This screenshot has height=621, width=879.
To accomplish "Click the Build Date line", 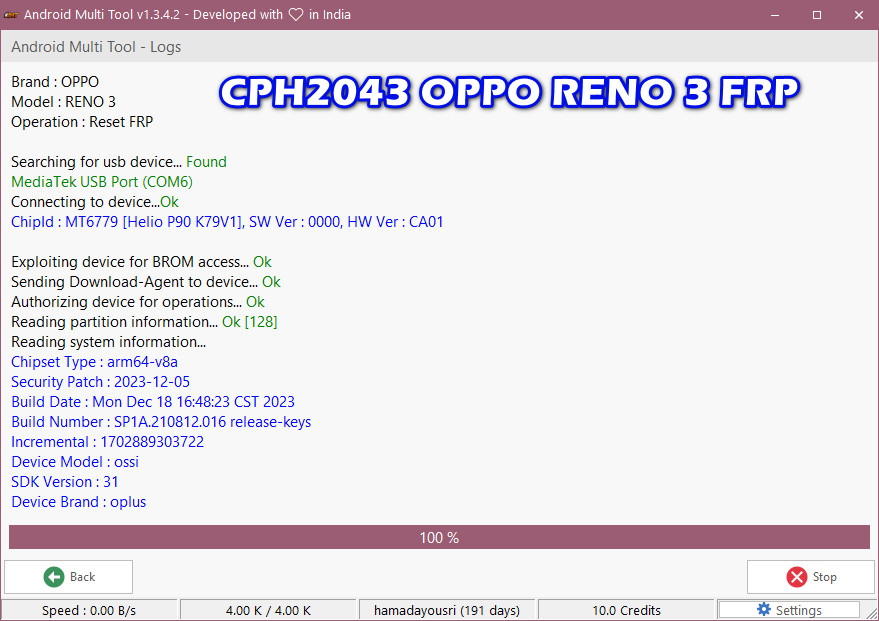I will point(152,402).
